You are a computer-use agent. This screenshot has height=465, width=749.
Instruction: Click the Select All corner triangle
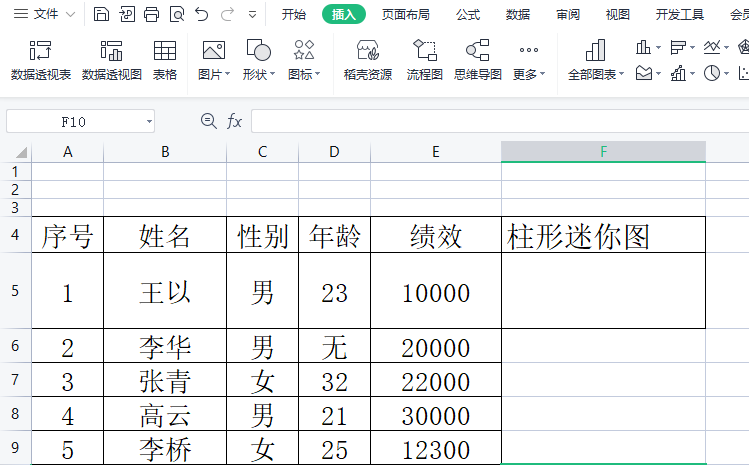[x=21, y=152]
